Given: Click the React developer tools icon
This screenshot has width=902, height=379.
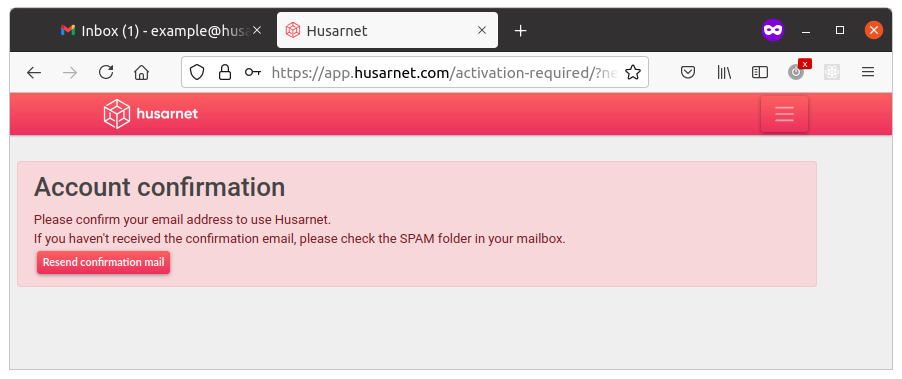Looking at the screenshot, I should pyautogui.click(x=832, y=72).
